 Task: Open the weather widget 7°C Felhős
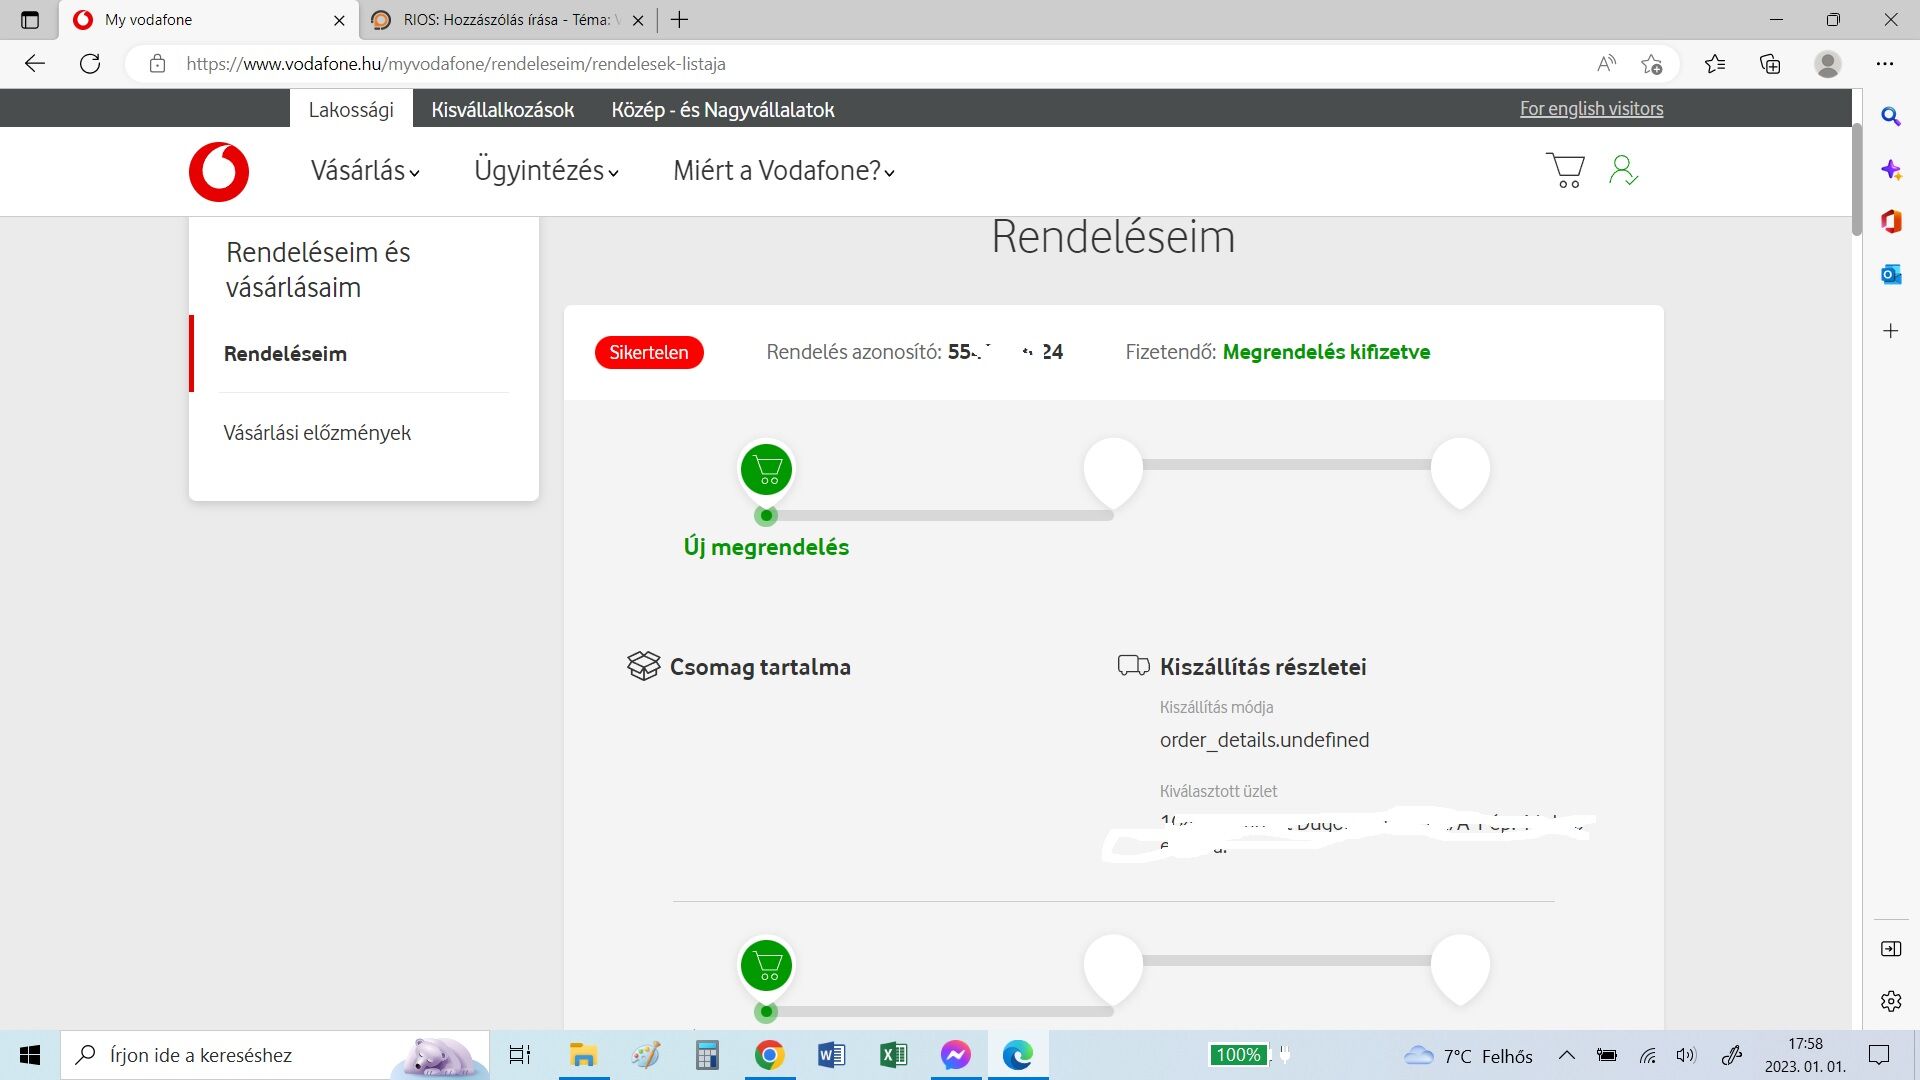(1468, 1055)
